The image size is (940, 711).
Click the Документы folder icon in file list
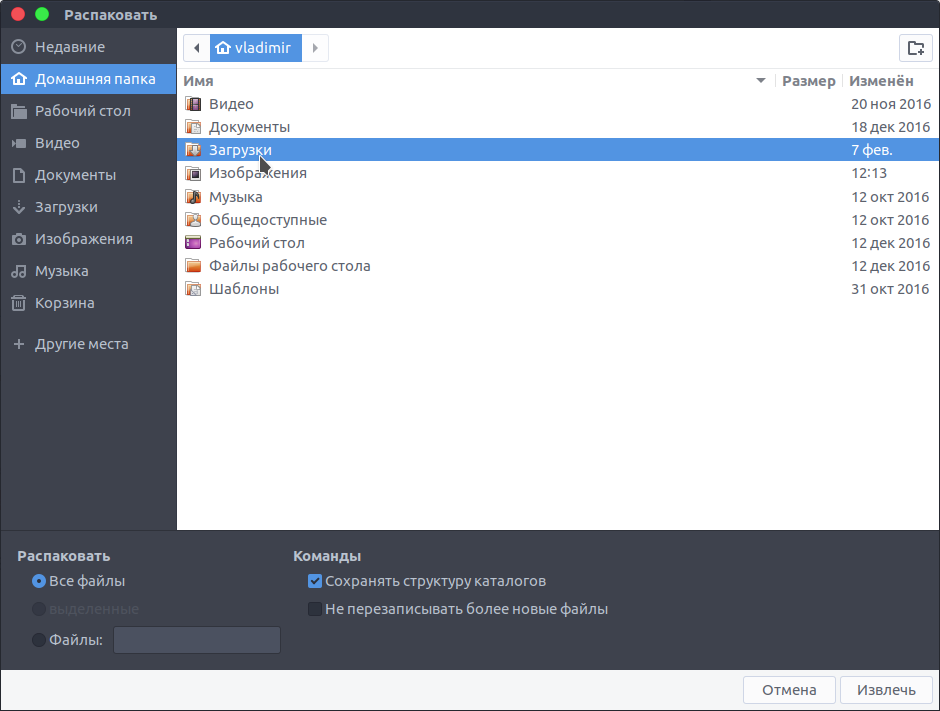(x=193, y=127)
